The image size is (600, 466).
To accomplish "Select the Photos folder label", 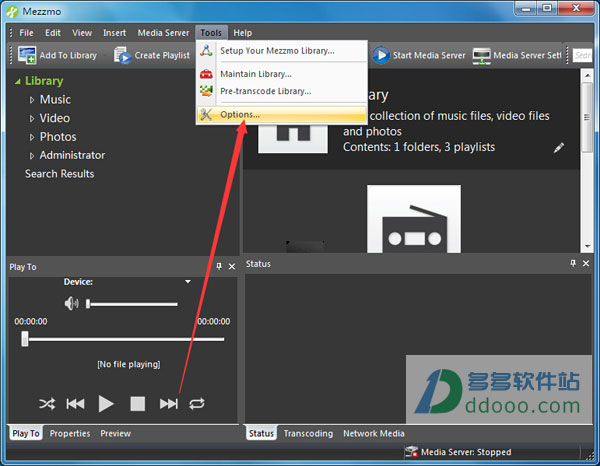I will [58, 137].
